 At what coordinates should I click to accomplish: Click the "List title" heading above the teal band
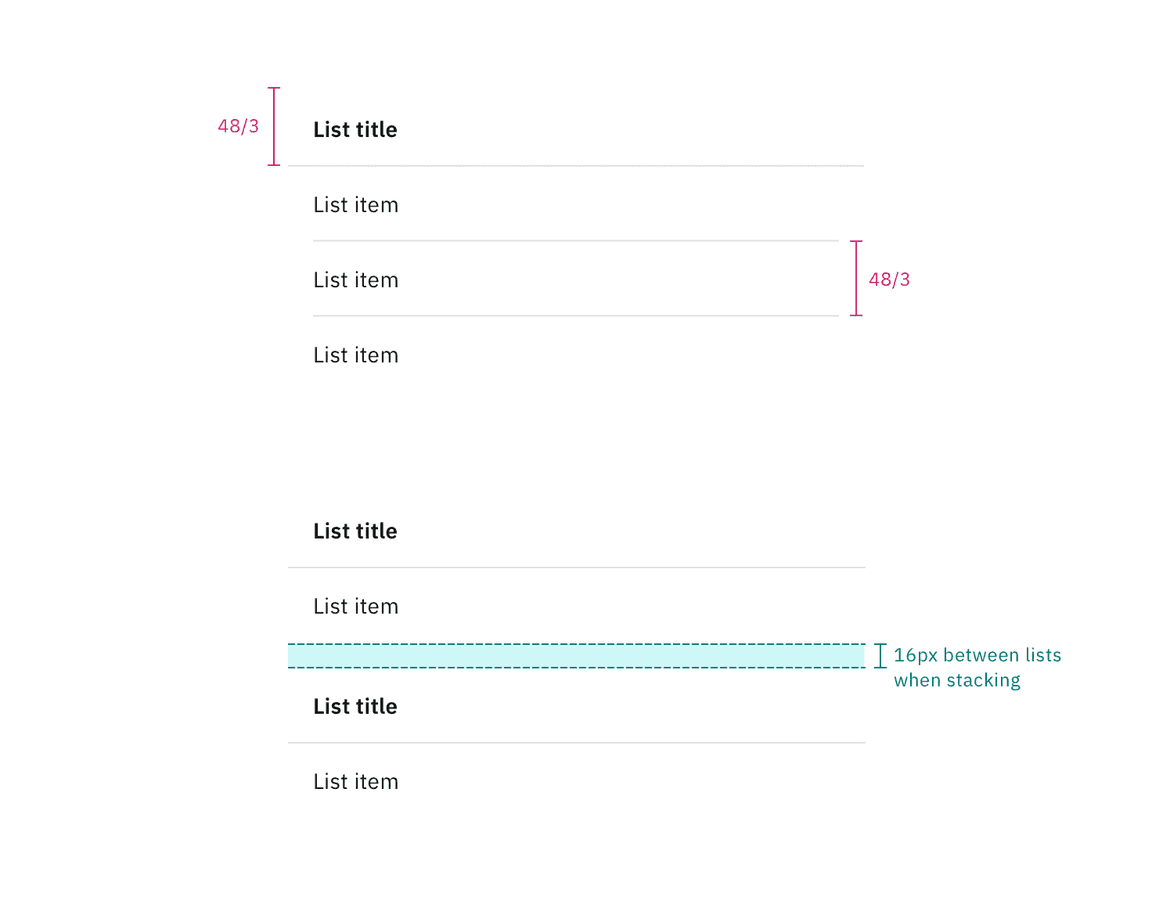[x=355, y=531]
